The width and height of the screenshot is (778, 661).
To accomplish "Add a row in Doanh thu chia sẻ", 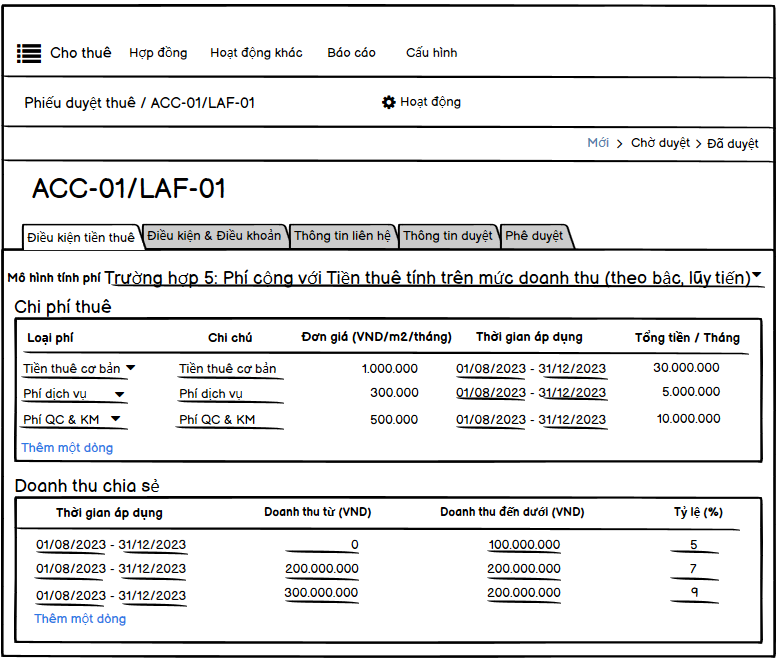I will click(80, 619).
